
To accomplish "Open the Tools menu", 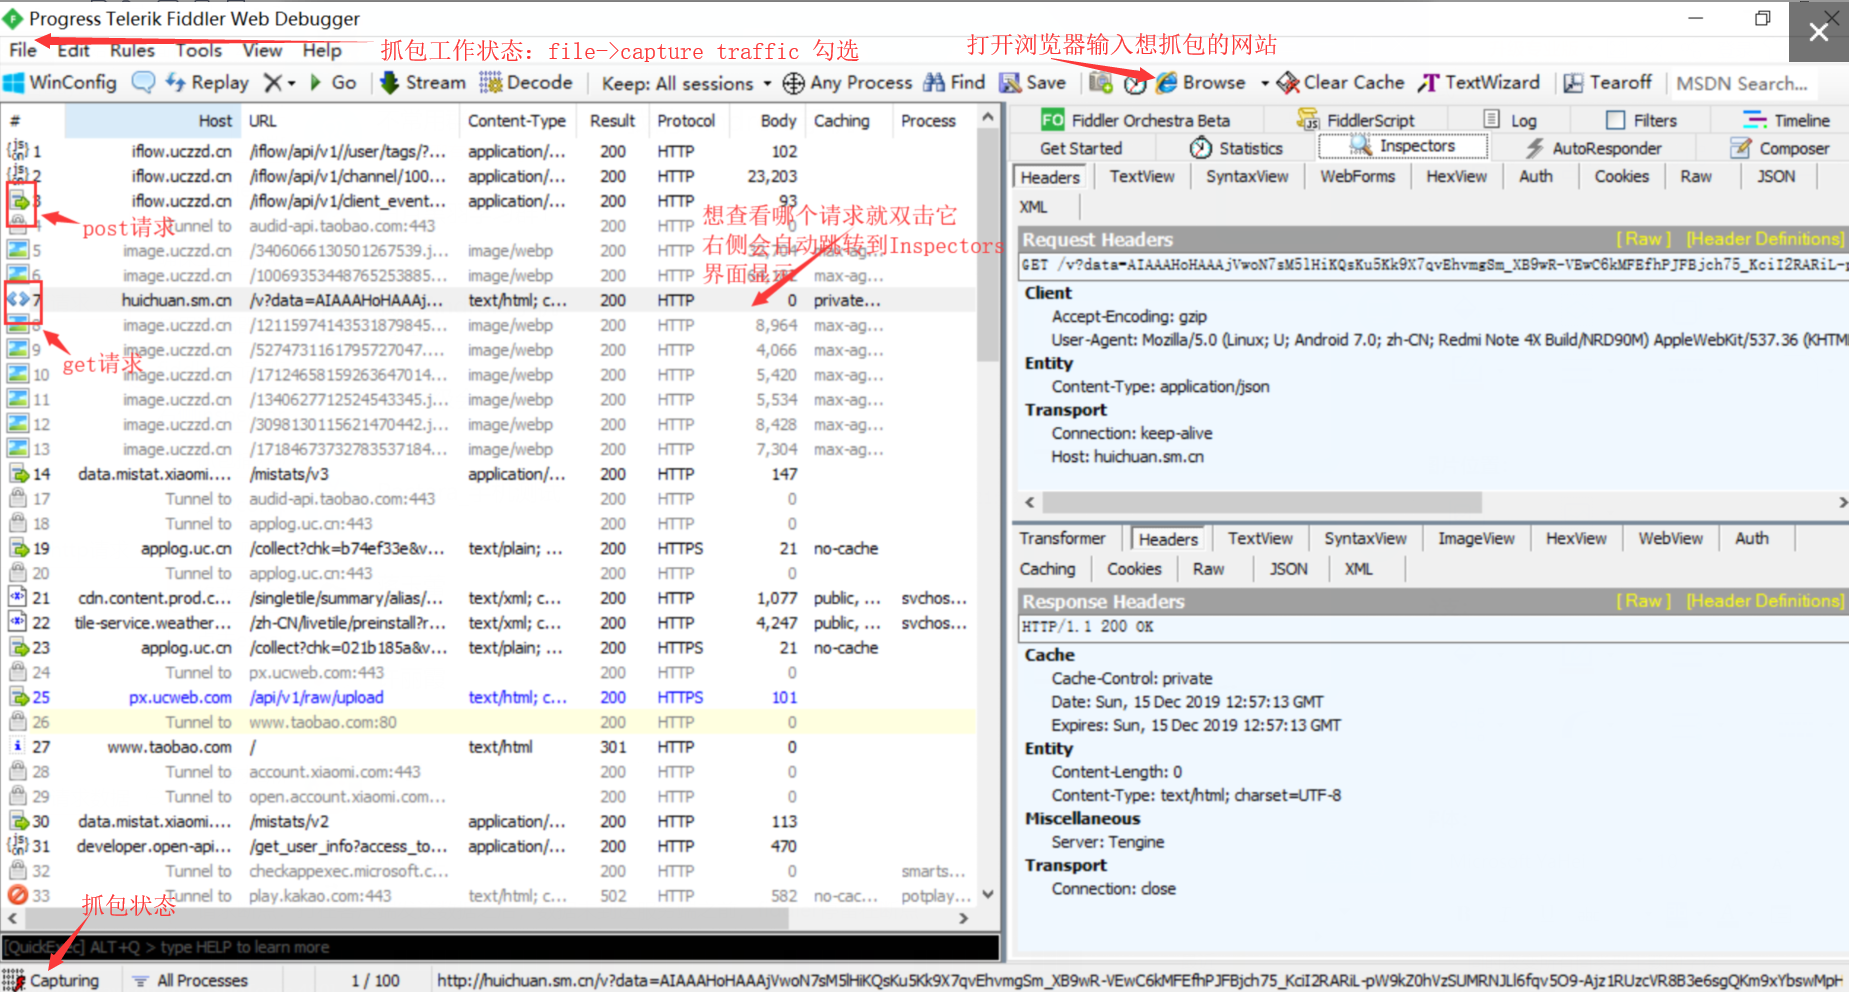I will 199,50.
